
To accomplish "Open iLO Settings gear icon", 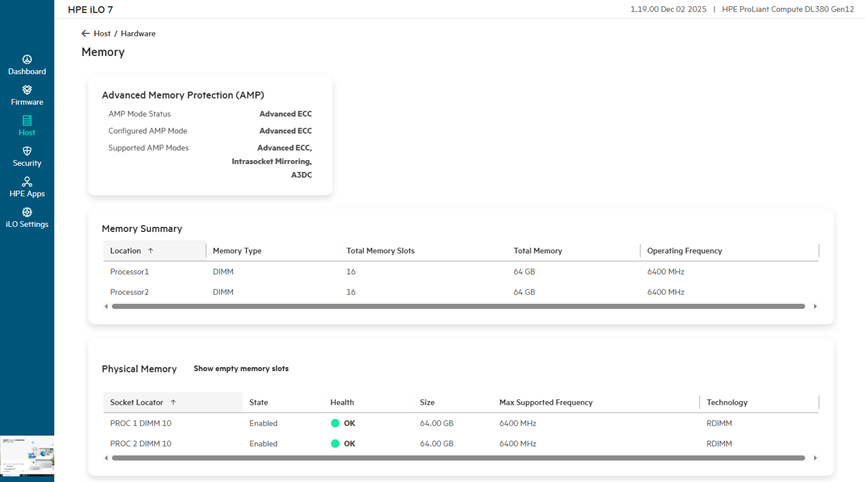I will [x=27, y=213].
